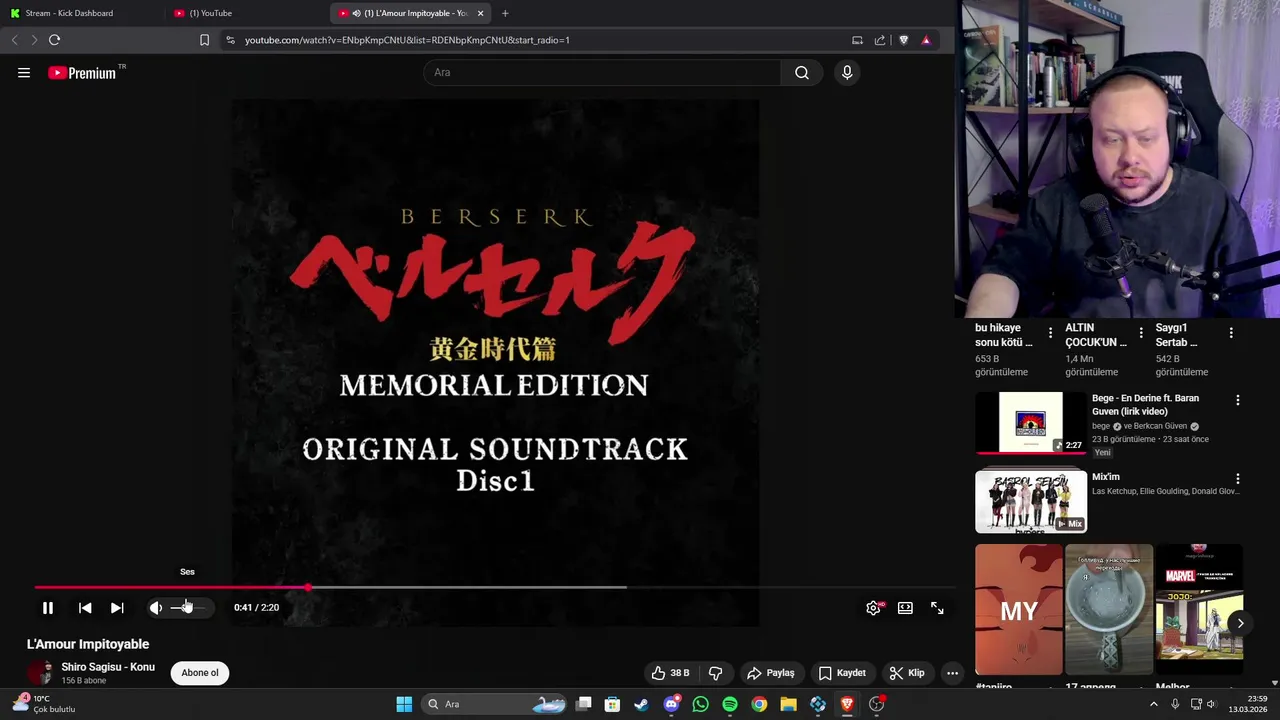Screen dimensions: 1280x720
Task: Click the cast/install icon in address bar
Action: pyautogui.click(x=857, y=40)
